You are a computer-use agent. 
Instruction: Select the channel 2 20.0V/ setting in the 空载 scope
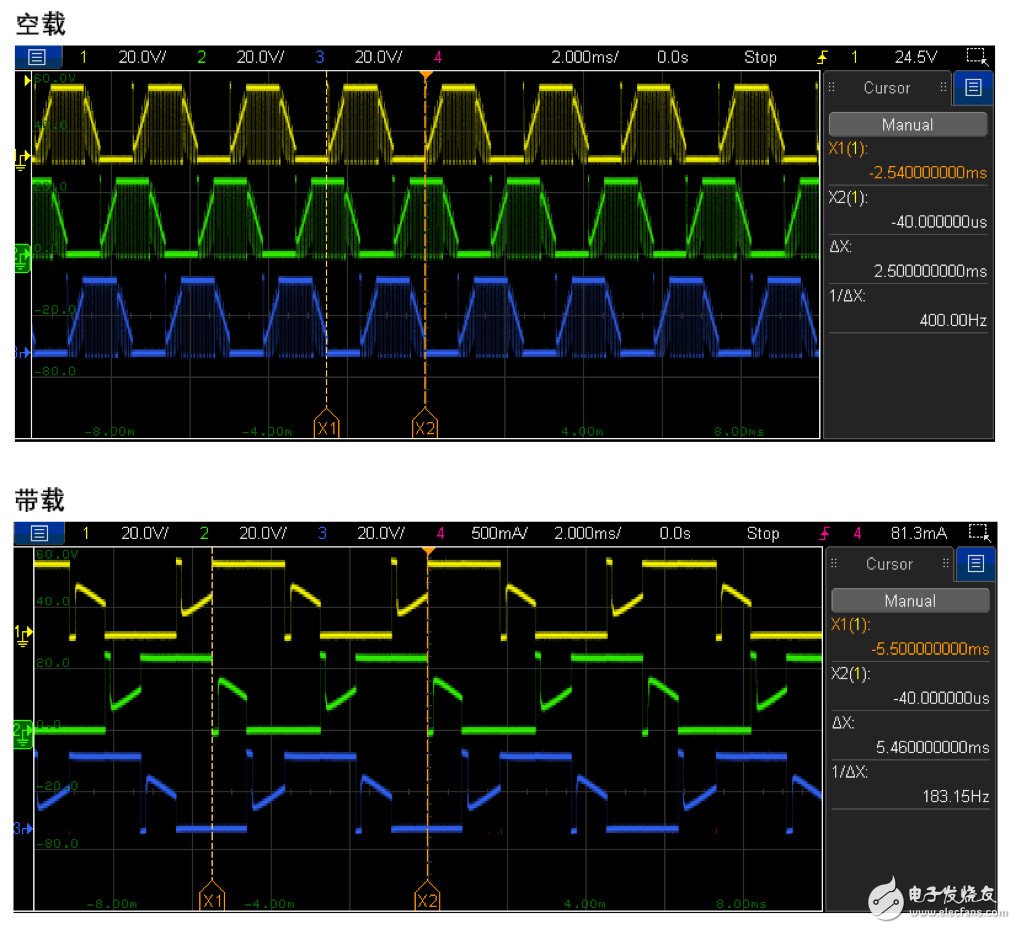click(260, 57)
